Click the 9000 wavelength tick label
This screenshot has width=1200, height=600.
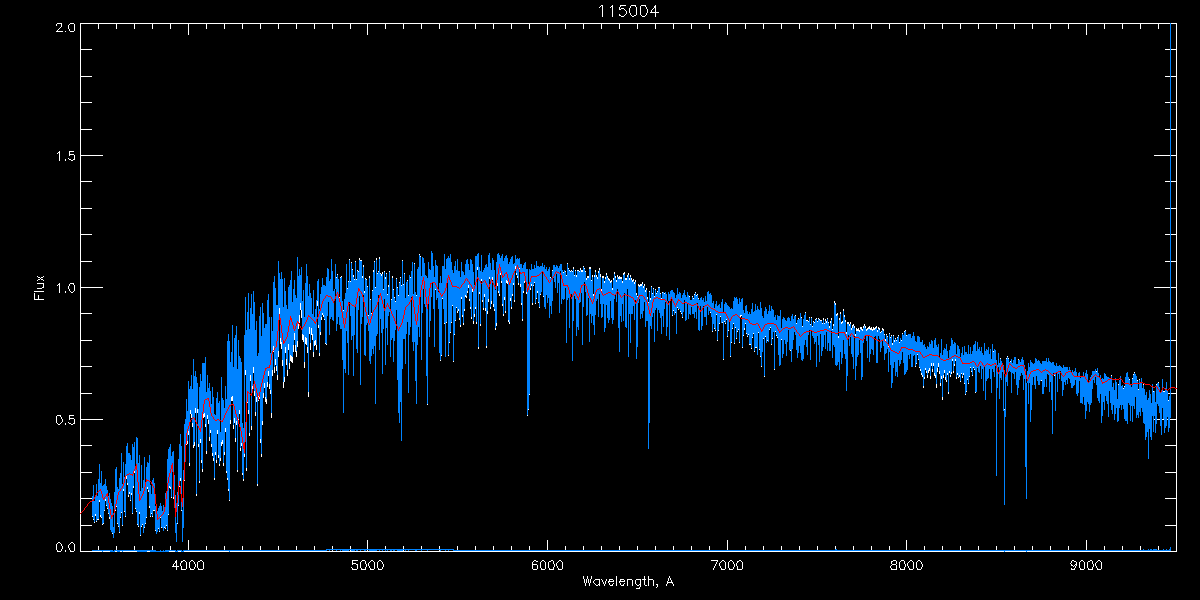pyautogui.click(x=1087, y=564)
